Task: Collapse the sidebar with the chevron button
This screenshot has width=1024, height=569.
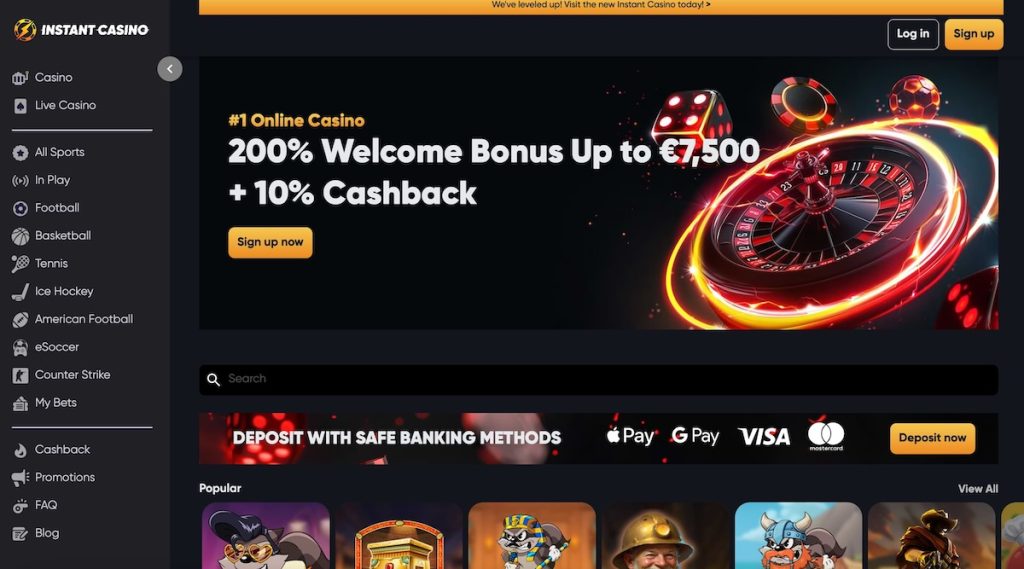Action: [170, 69]
